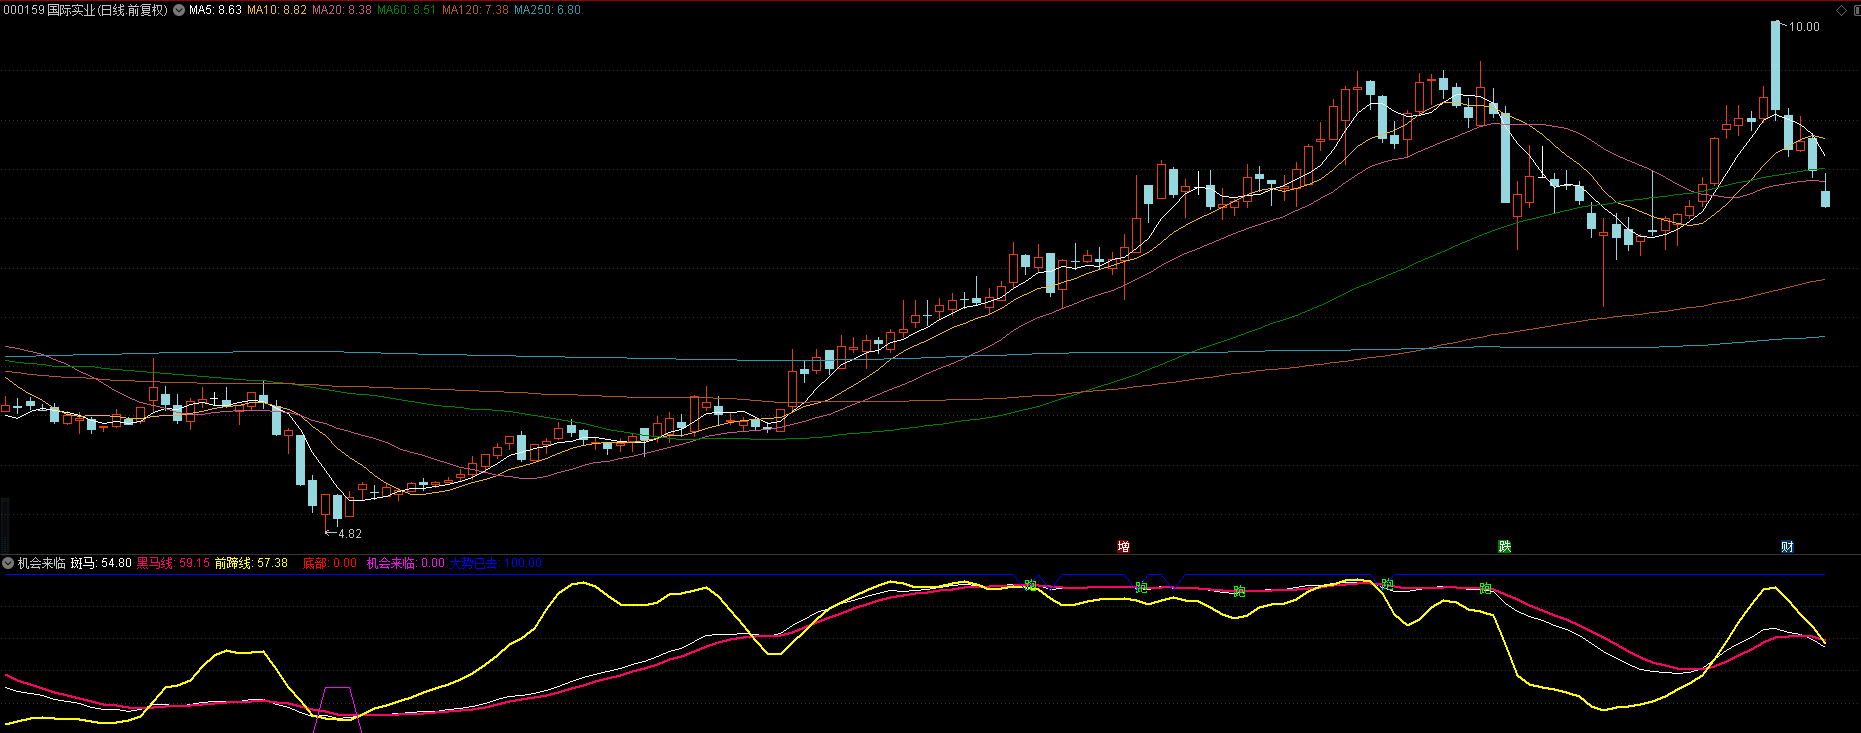Click the 大势已去: 100.00 value

[495, 563]
